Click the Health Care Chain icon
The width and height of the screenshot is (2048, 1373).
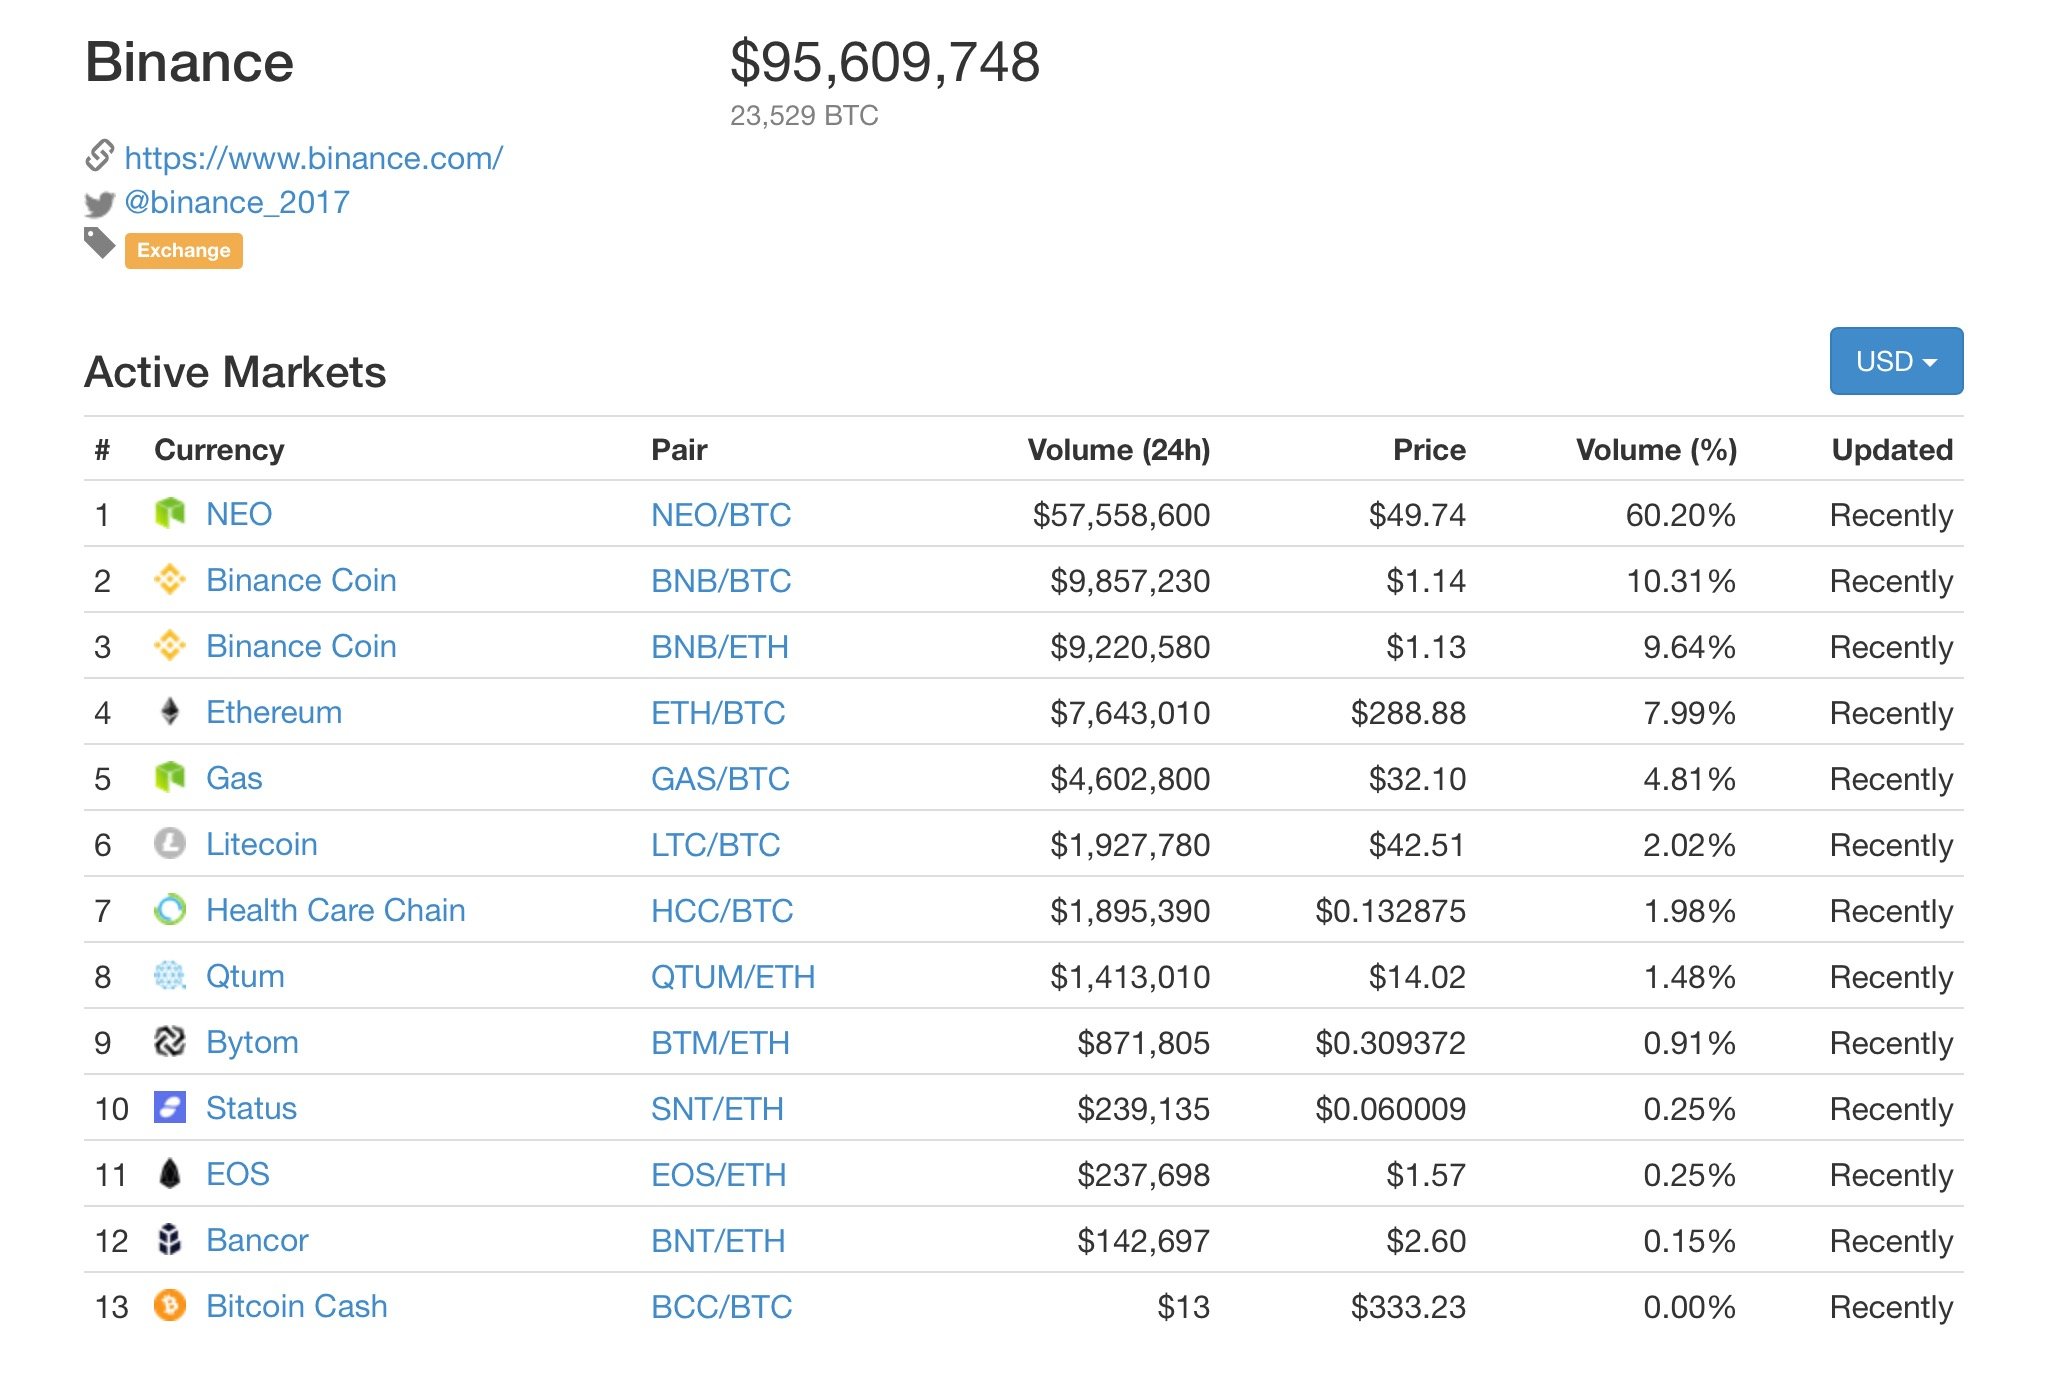170,910
